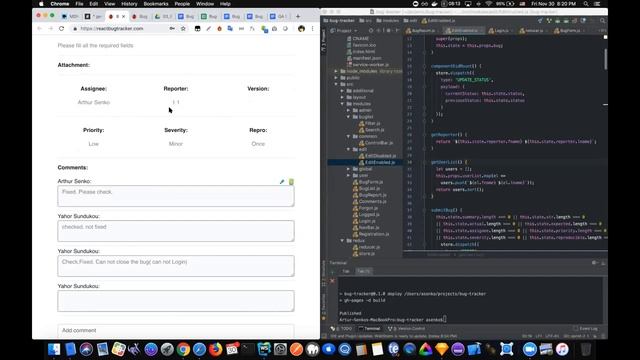Open the Terminal tool window tab at bottom
The height and width of the screenshot is (360, 640).
(x=369, y=329)
